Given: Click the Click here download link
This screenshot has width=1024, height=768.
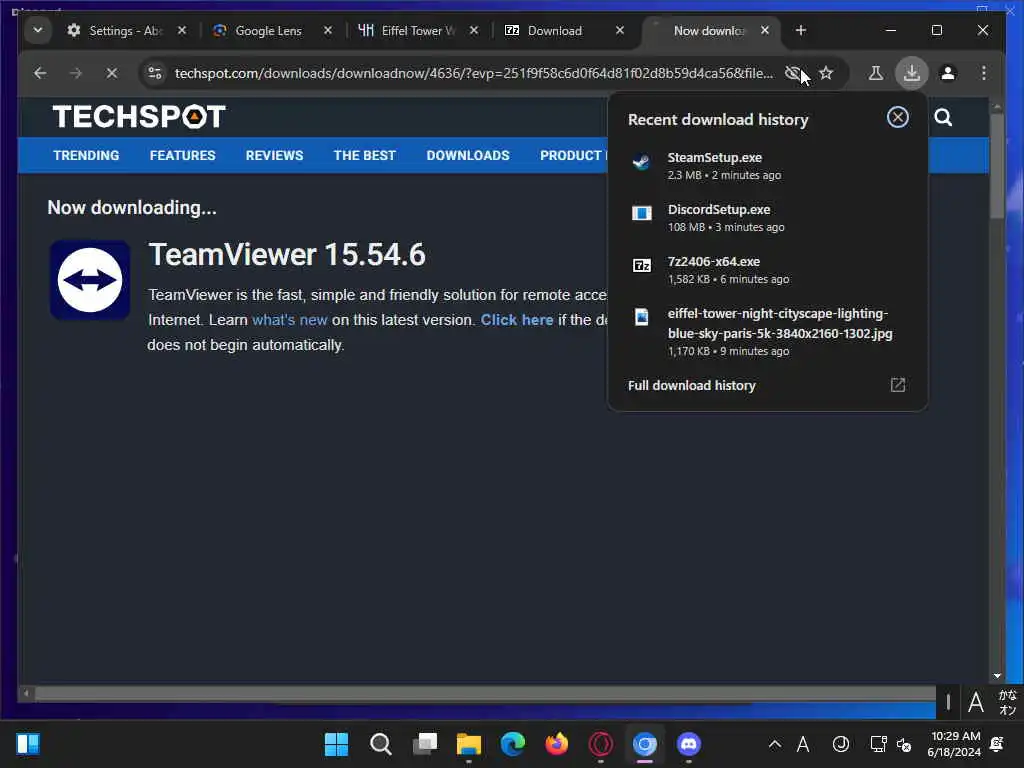Looking at the screenshot, I should [x=517, y=320].
